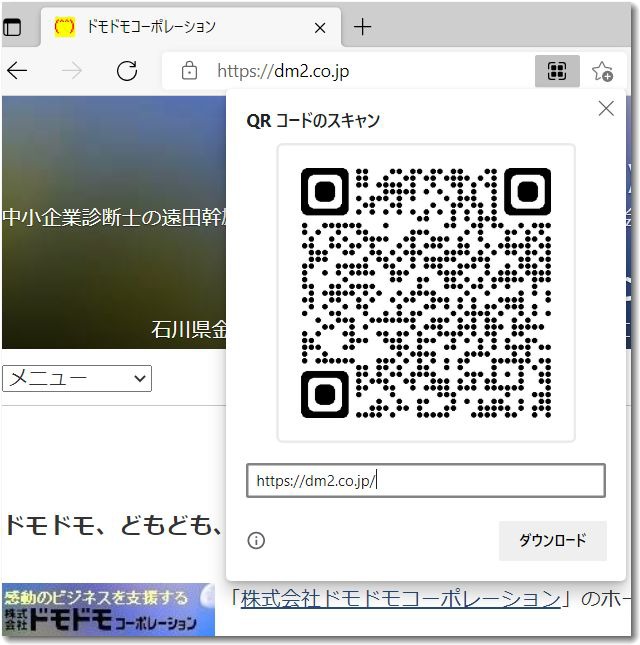Image resolution: width=640 pixels, height=645 pixels.
Task: Open a new tab with the plus button
Action: point(362,27)
